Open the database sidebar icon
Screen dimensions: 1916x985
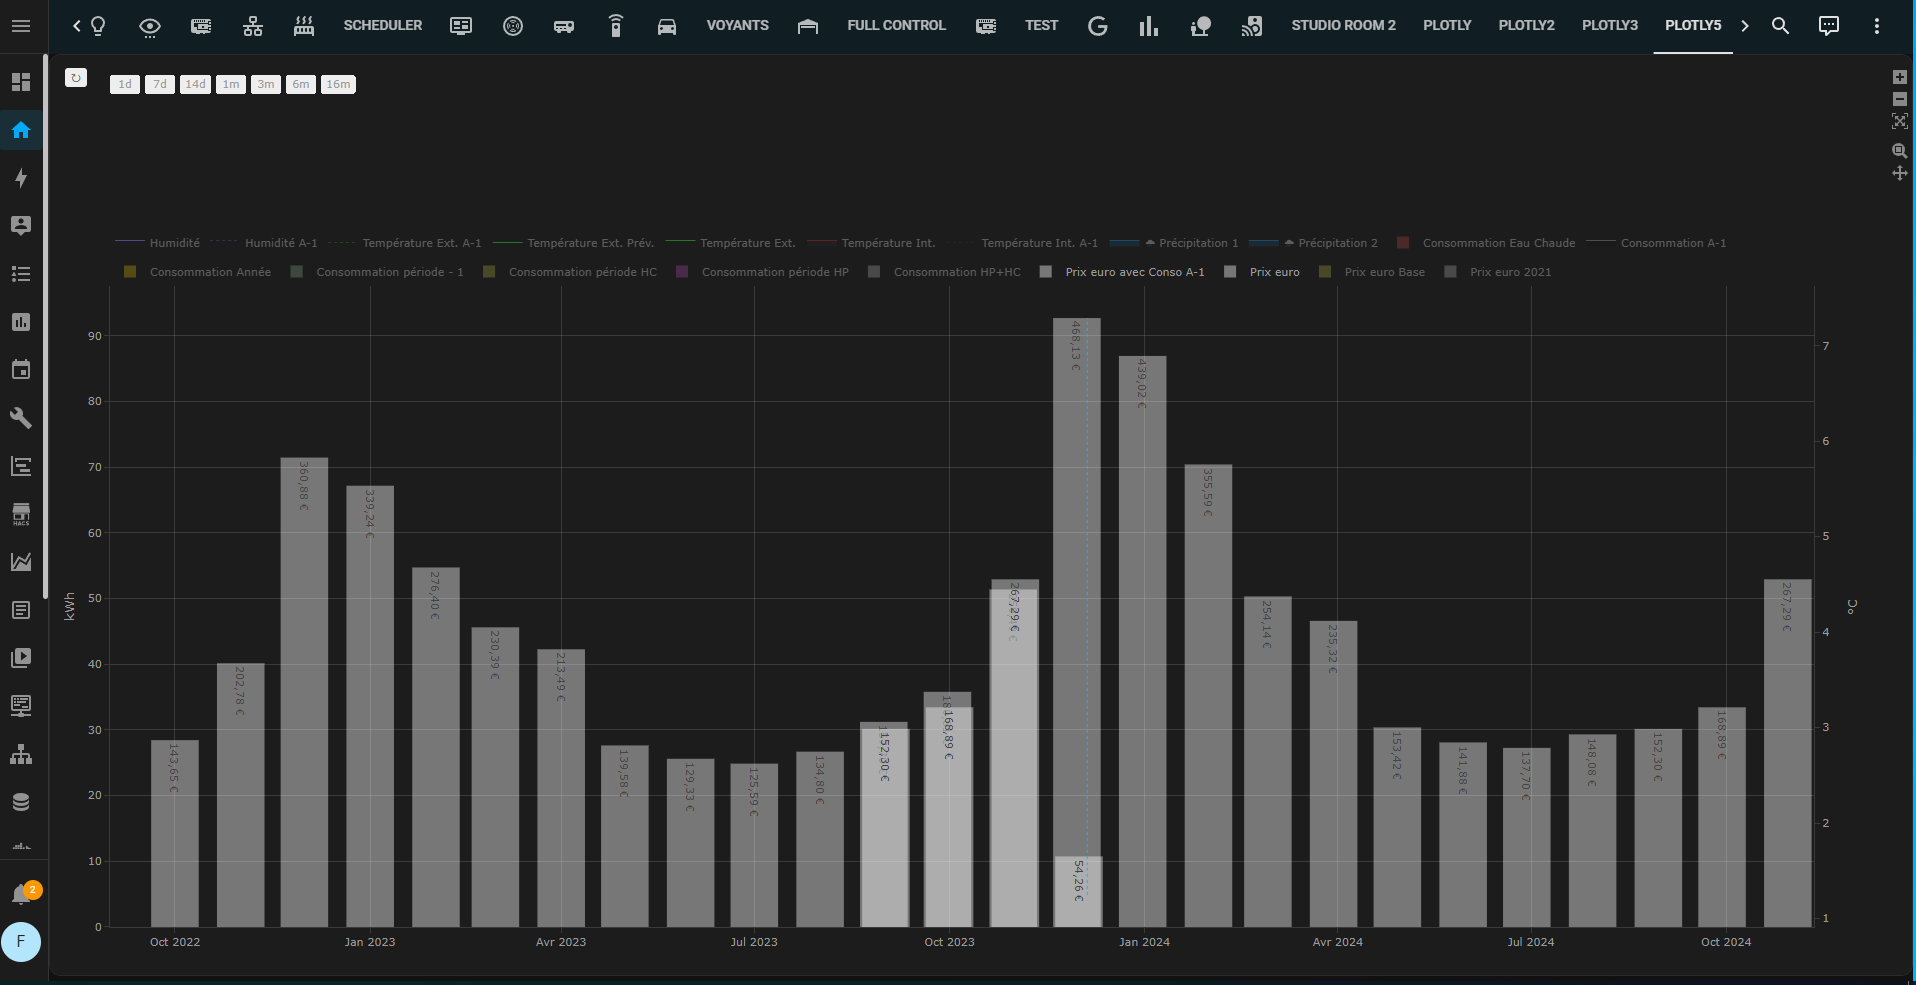[x=21, y=802]
